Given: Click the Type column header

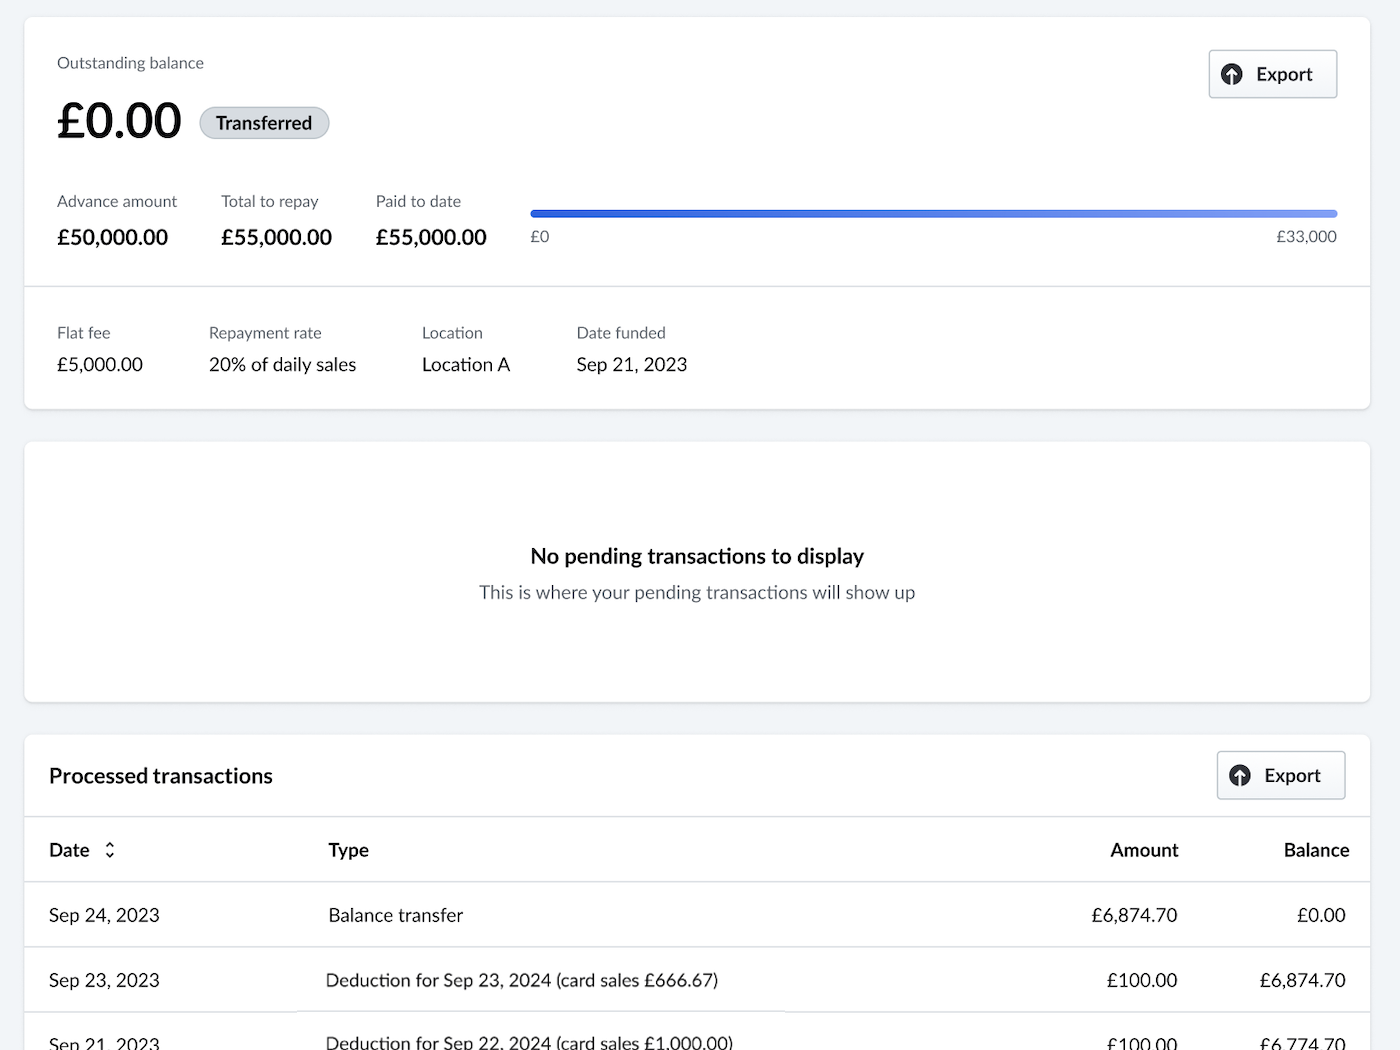Looking at the screenshot, I should coord(348,850).
